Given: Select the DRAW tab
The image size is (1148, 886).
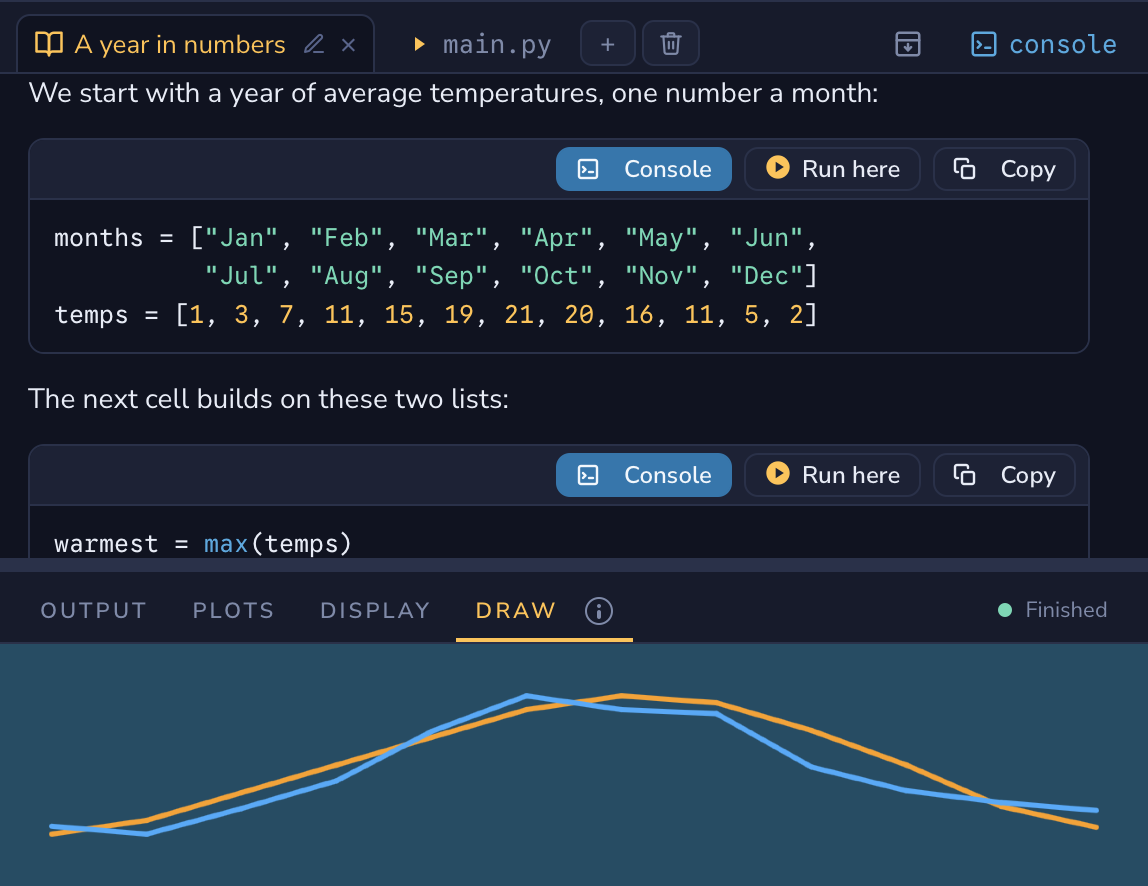Looking at the screenshot, I should point(515,610).
